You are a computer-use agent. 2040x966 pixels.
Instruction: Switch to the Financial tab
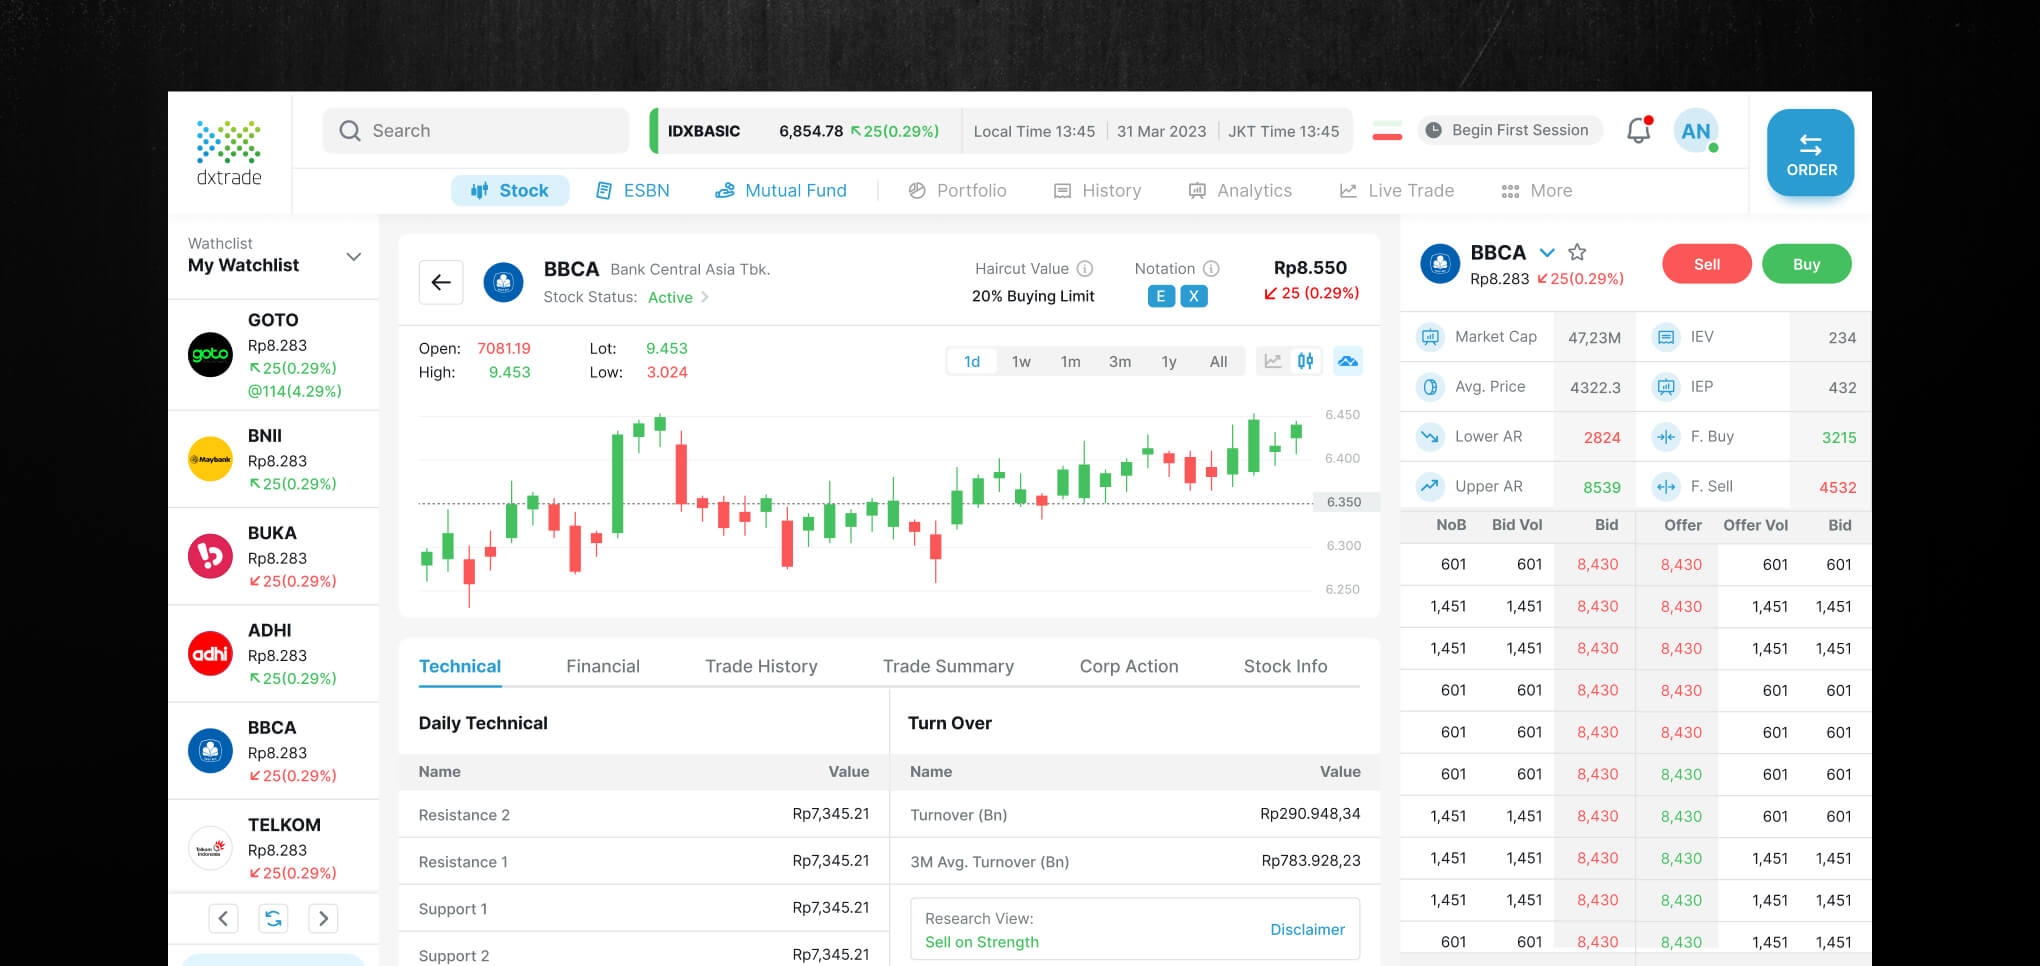click(x=603, y=666)
